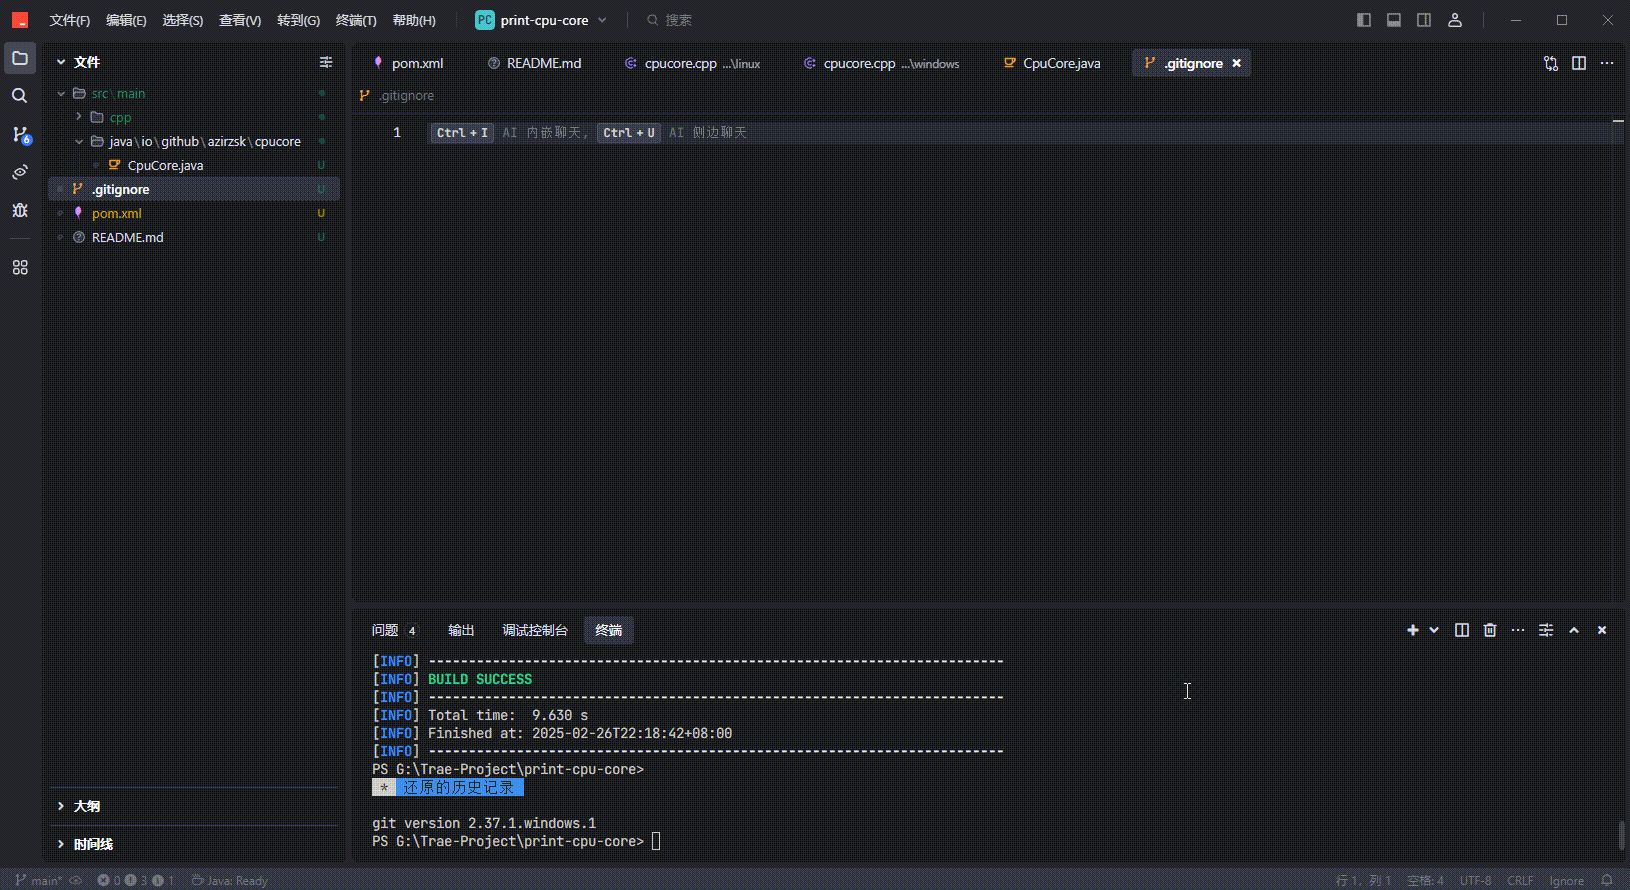Open the Remote Explorer activity bar icon
This screenshot has height=890, width=1630.
pyautogui.click(x=20, y=172)
